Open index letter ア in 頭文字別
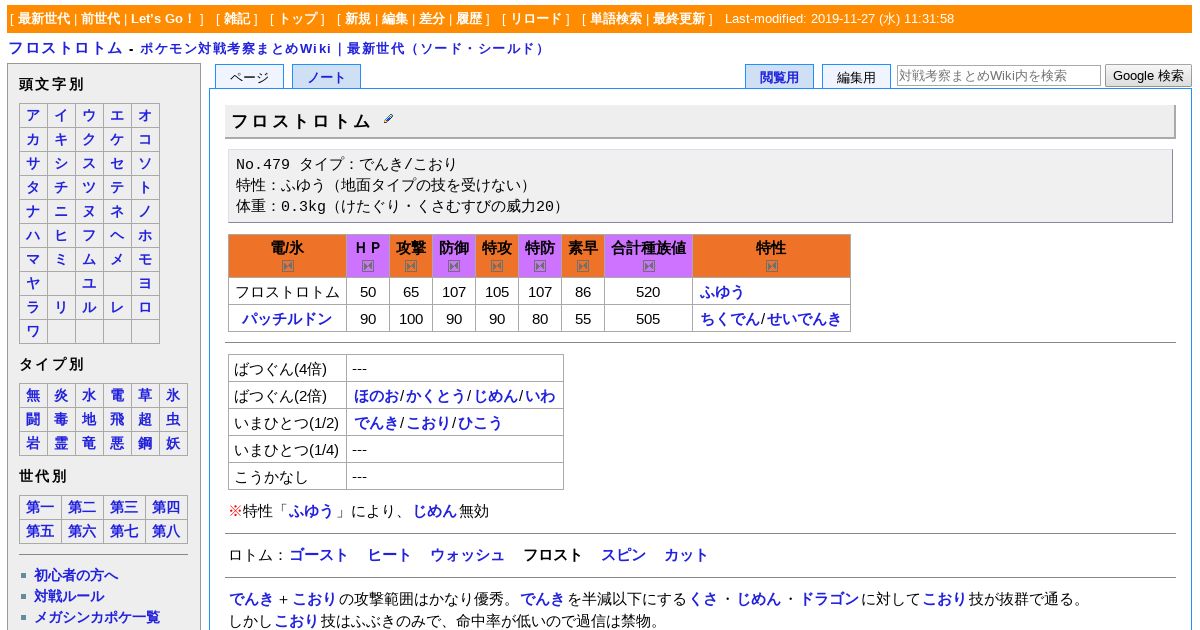The width and height of the screenshot is (1200, 630). [33, 115]
